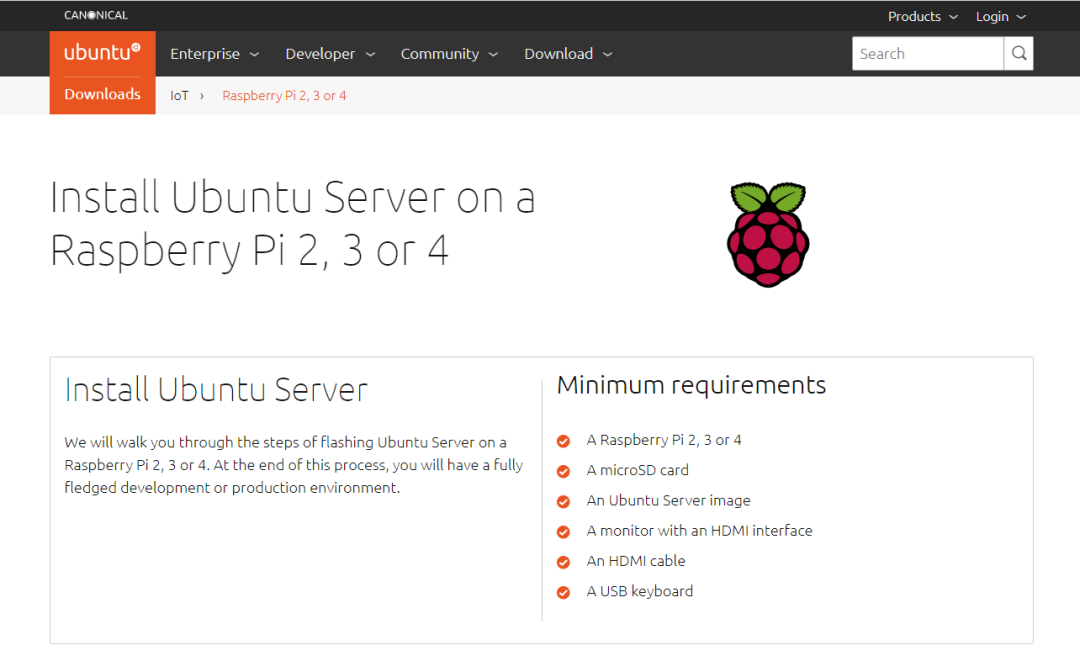Viewport: 1080px width, 661px height.
Task: Click the text A monitor with an HDMI interface
Action: coord(699,531)
